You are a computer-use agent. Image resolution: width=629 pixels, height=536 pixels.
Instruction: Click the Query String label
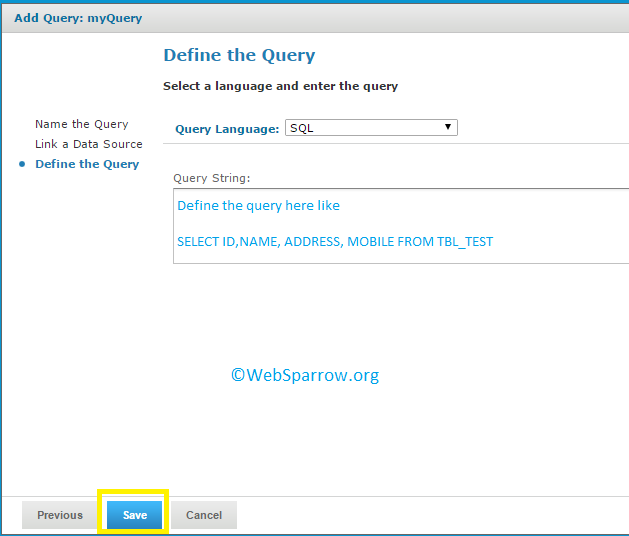point(211,178)
